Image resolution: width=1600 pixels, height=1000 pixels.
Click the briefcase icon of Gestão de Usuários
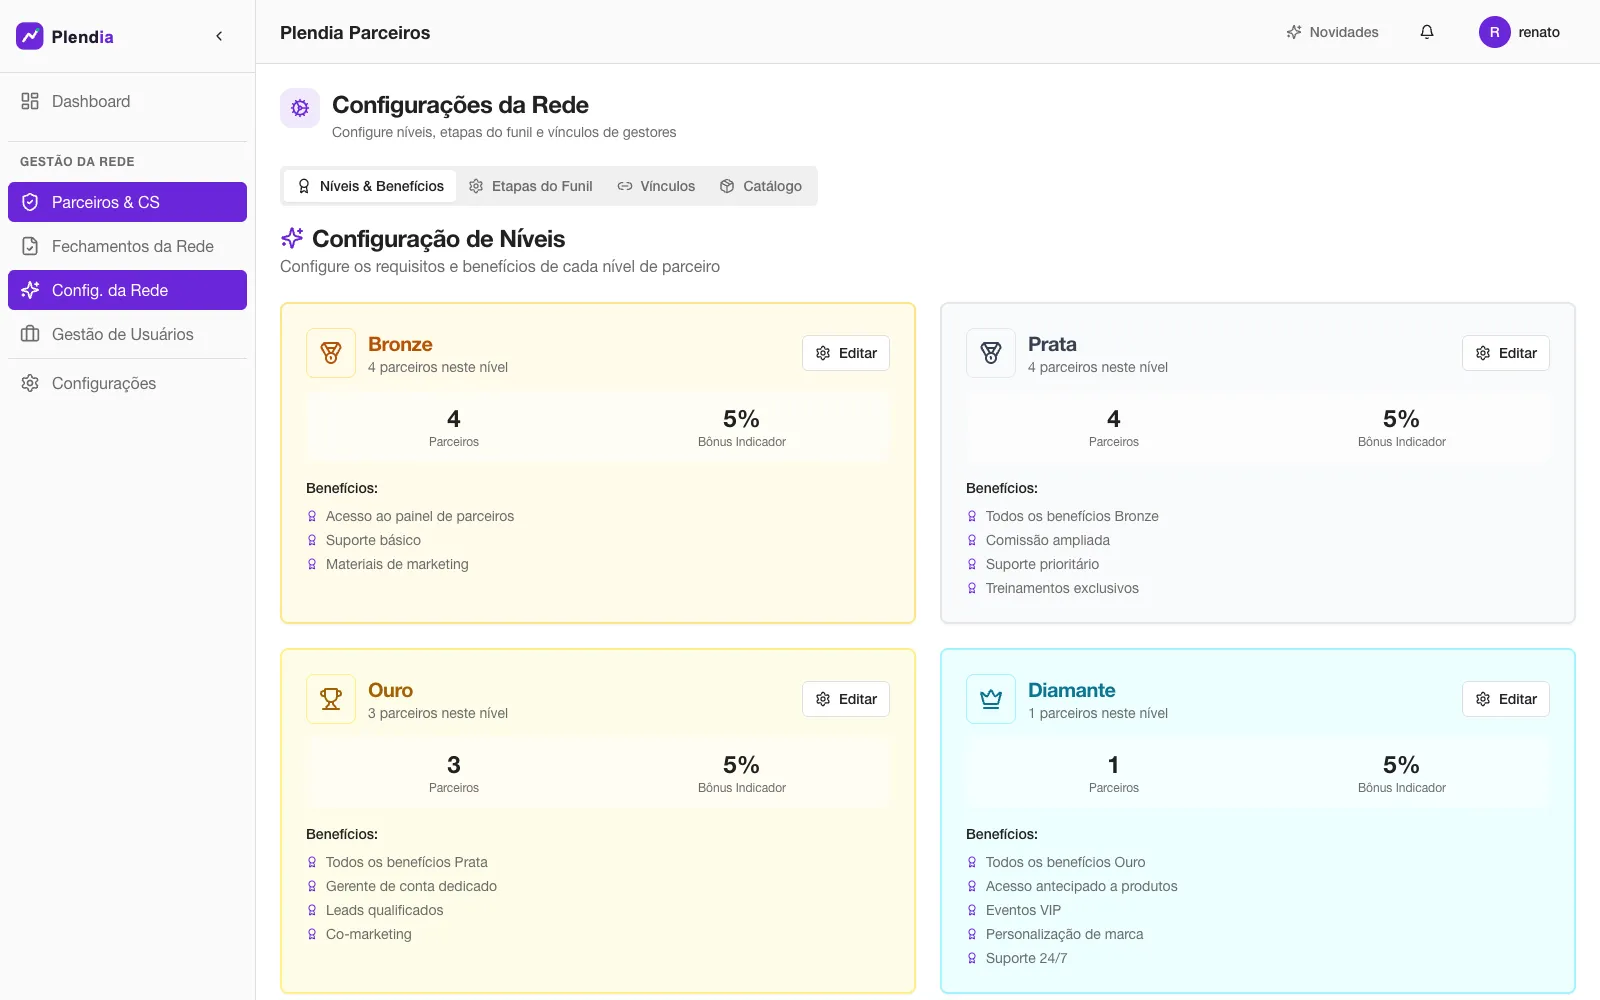30,334
